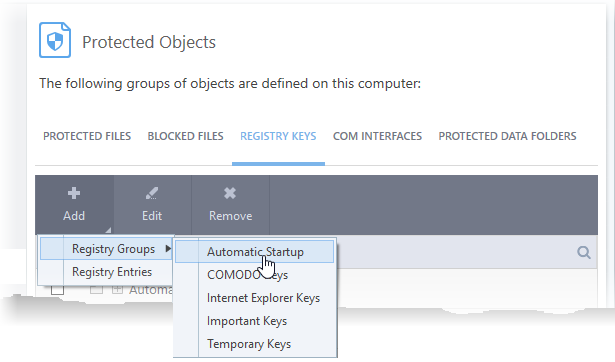Screen dimensions: 615x362
Task: Open the Add button dropdown corner arrow
Action: click(x=108, y=230)
